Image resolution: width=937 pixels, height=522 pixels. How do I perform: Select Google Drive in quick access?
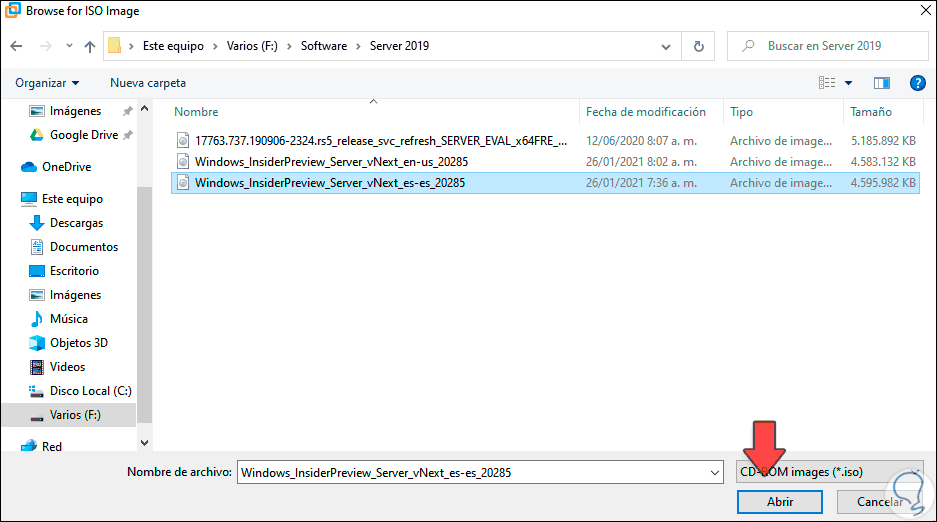[x=84, y=135]
